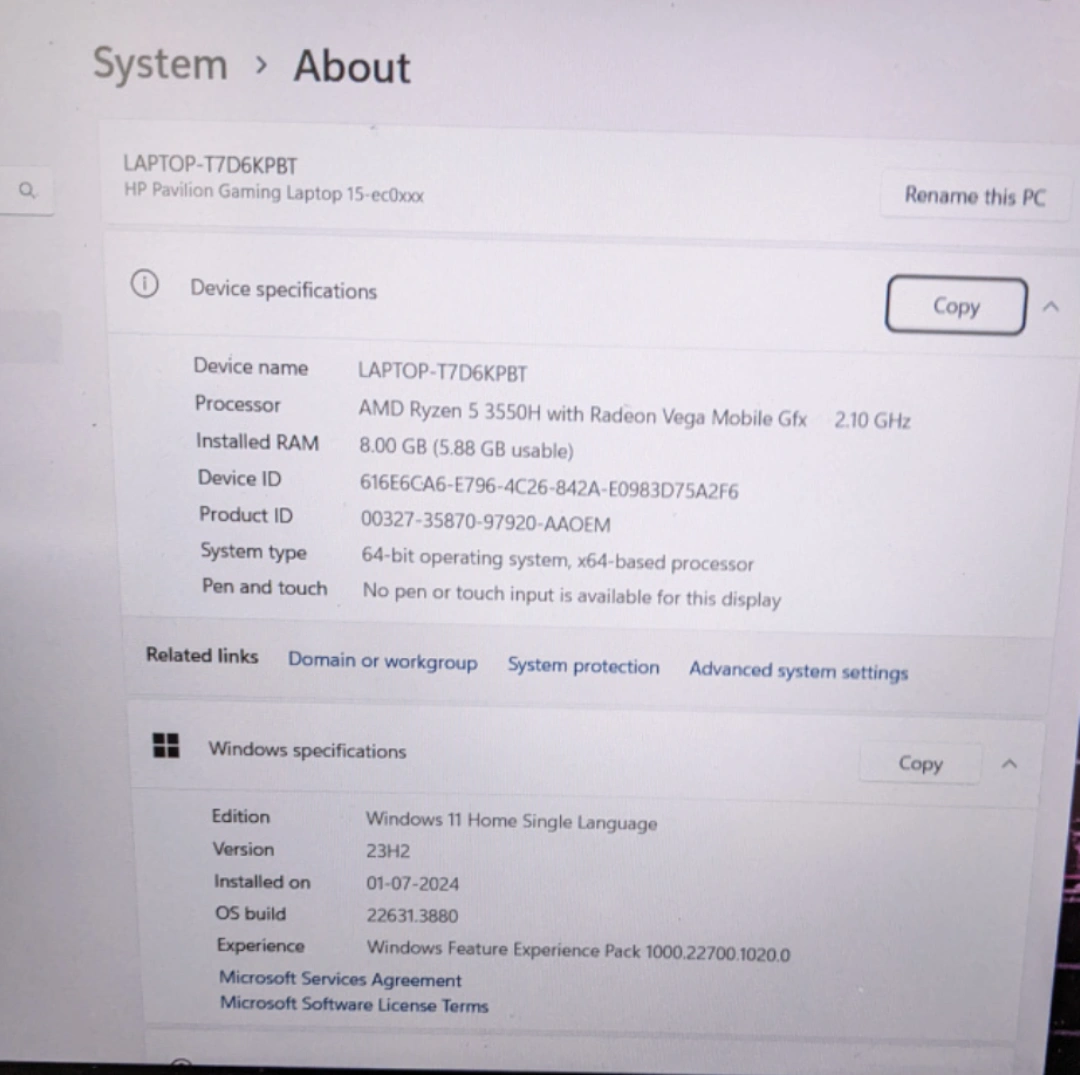The image size is (1080, 1075).
Task: Click the Product ID field label
Action: click(246, 514)
